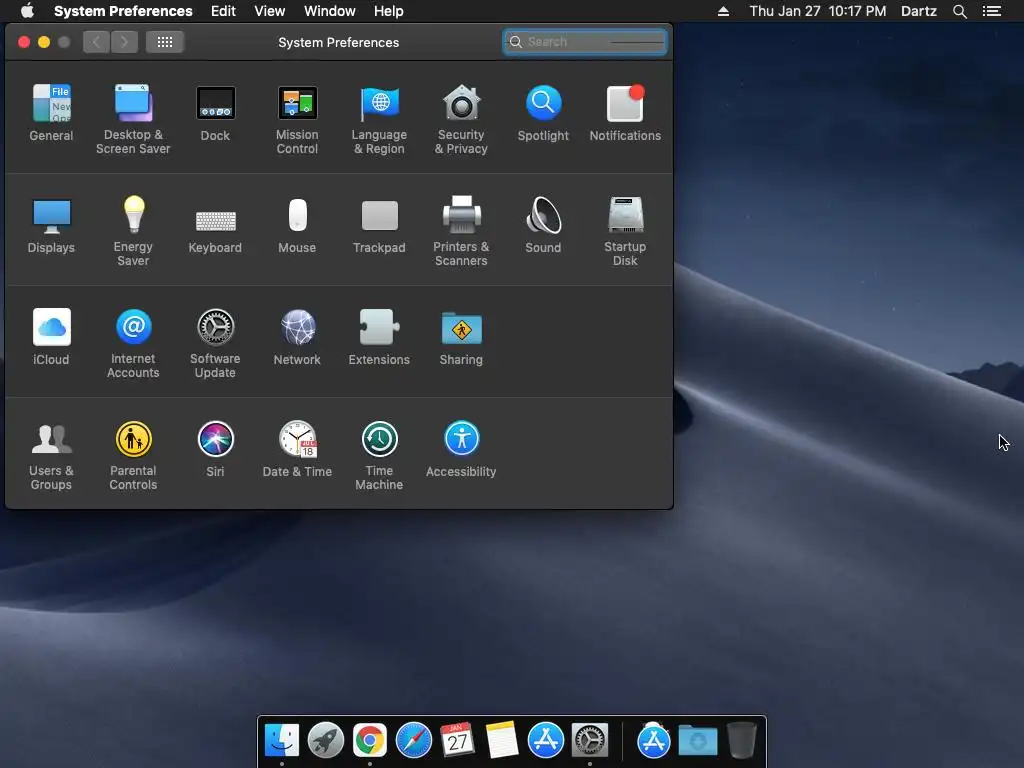This screenshot has height=768, width=1024.
Task: Click the date and time in menu bar
Action: pyautogui.click(x=818, y=11)
